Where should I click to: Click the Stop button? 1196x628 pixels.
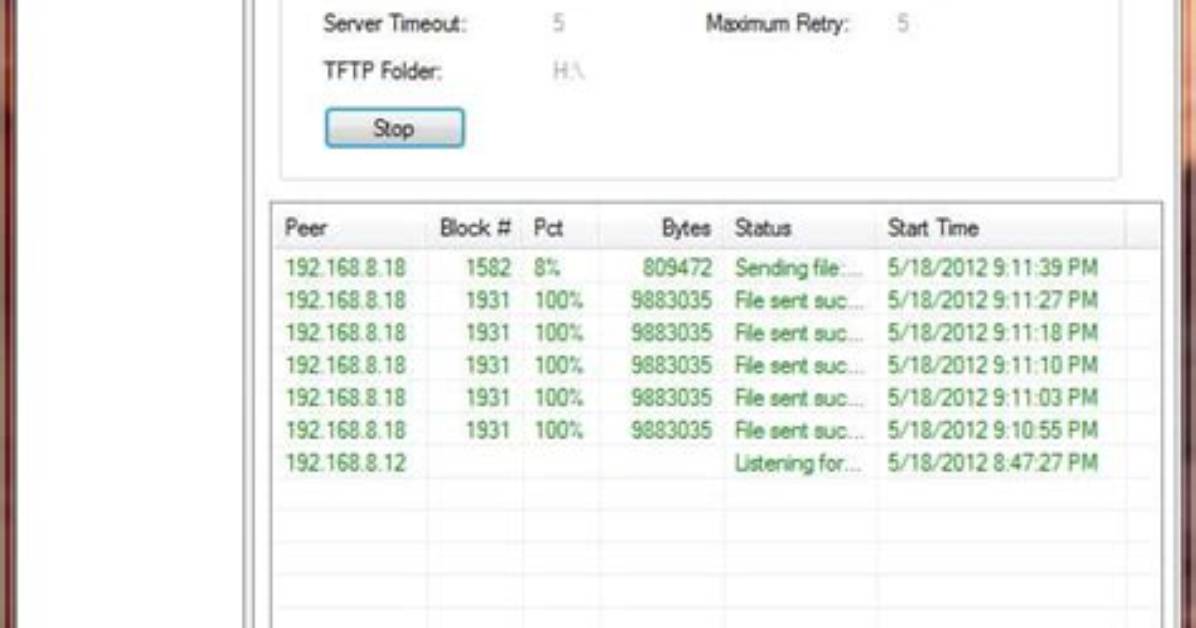[x=394, y=128]
